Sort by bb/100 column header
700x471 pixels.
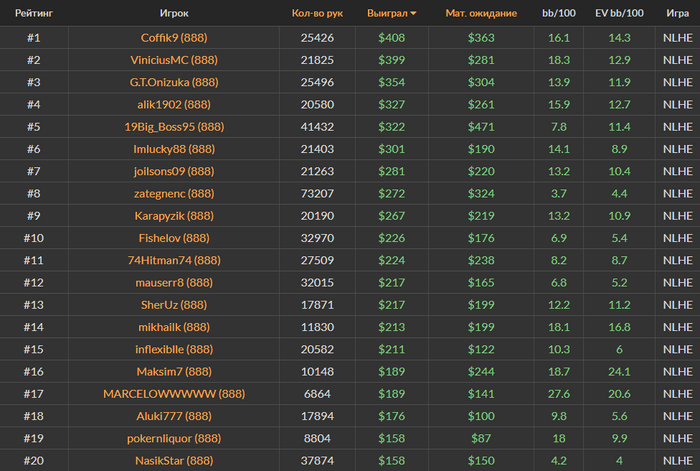tap(559, 14)
